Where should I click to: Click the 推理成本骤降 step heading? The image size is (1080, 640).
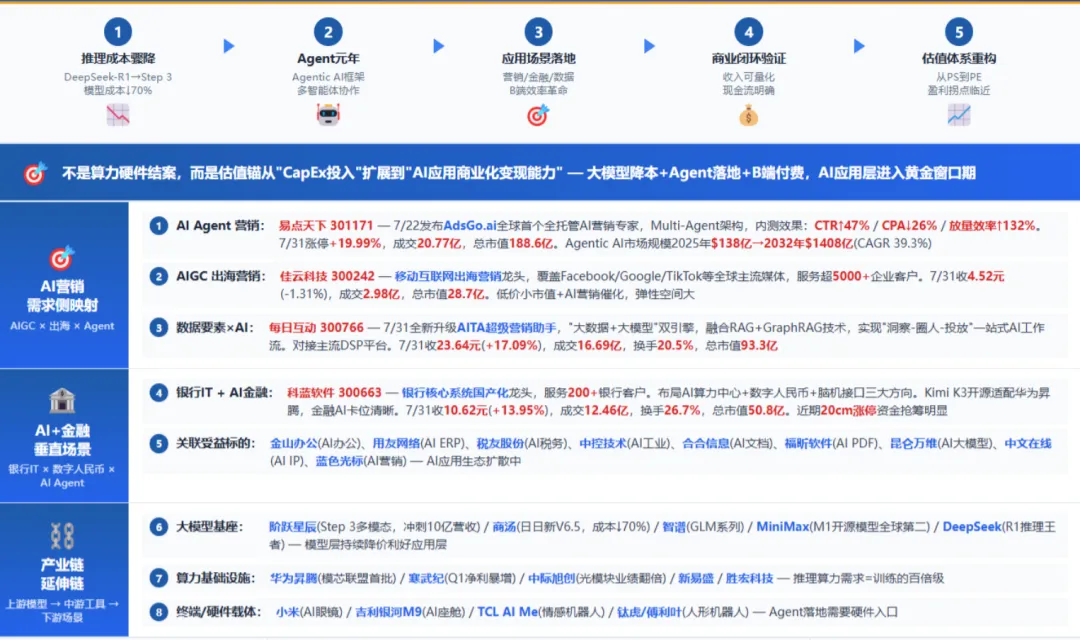(118, 59)
